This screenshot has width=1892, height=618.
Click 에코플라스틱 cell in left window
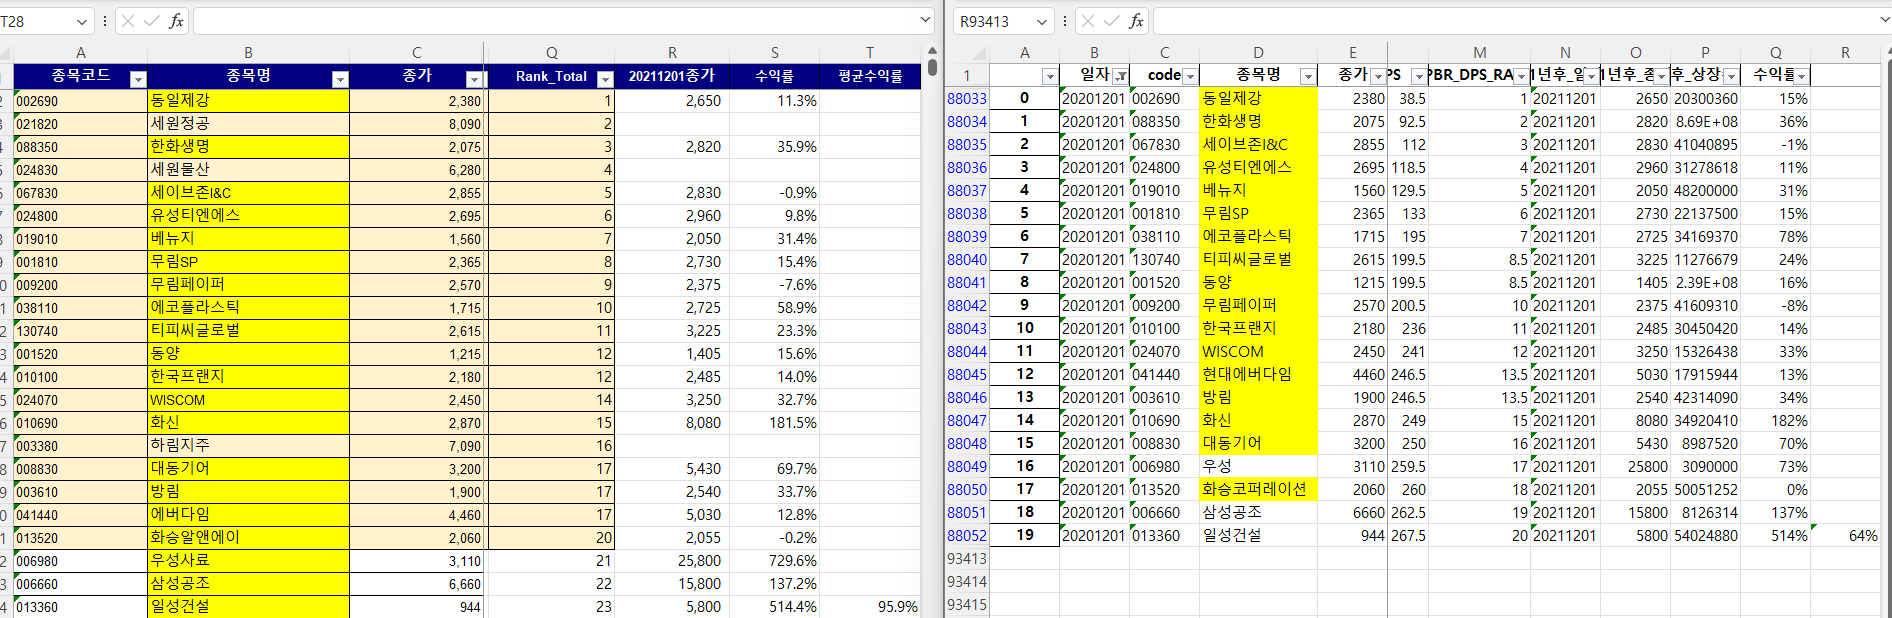[x=248, y=307]
